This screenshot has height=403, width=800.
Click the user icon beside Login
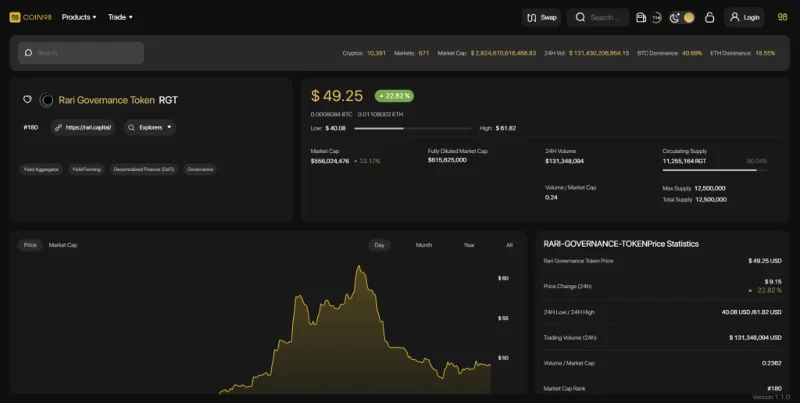tap(734, 17)
